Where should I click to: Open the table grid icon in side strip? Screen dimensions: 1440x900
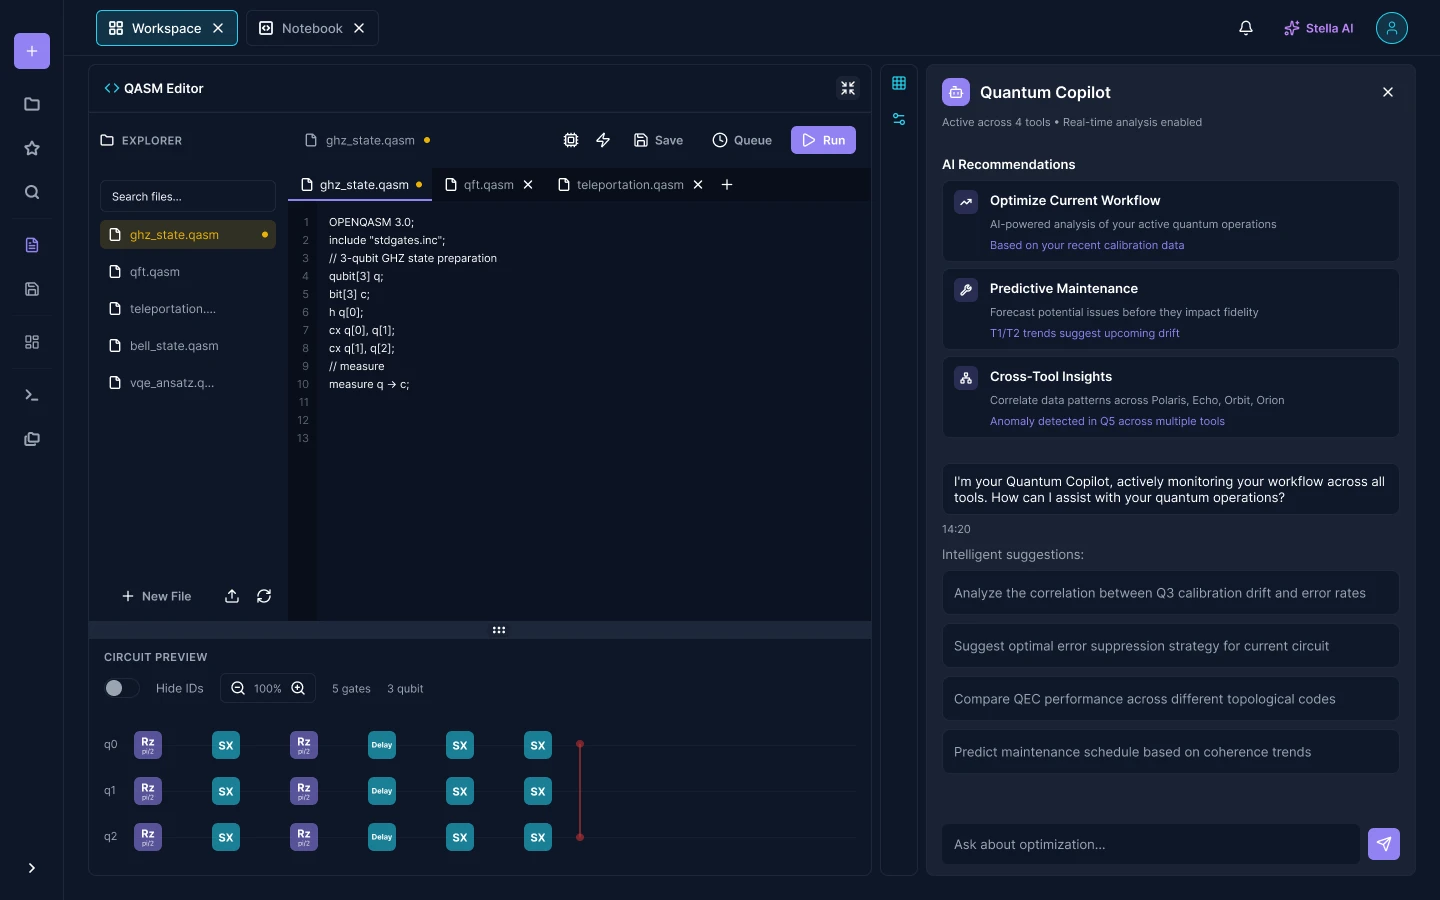(x=899, y=83)
